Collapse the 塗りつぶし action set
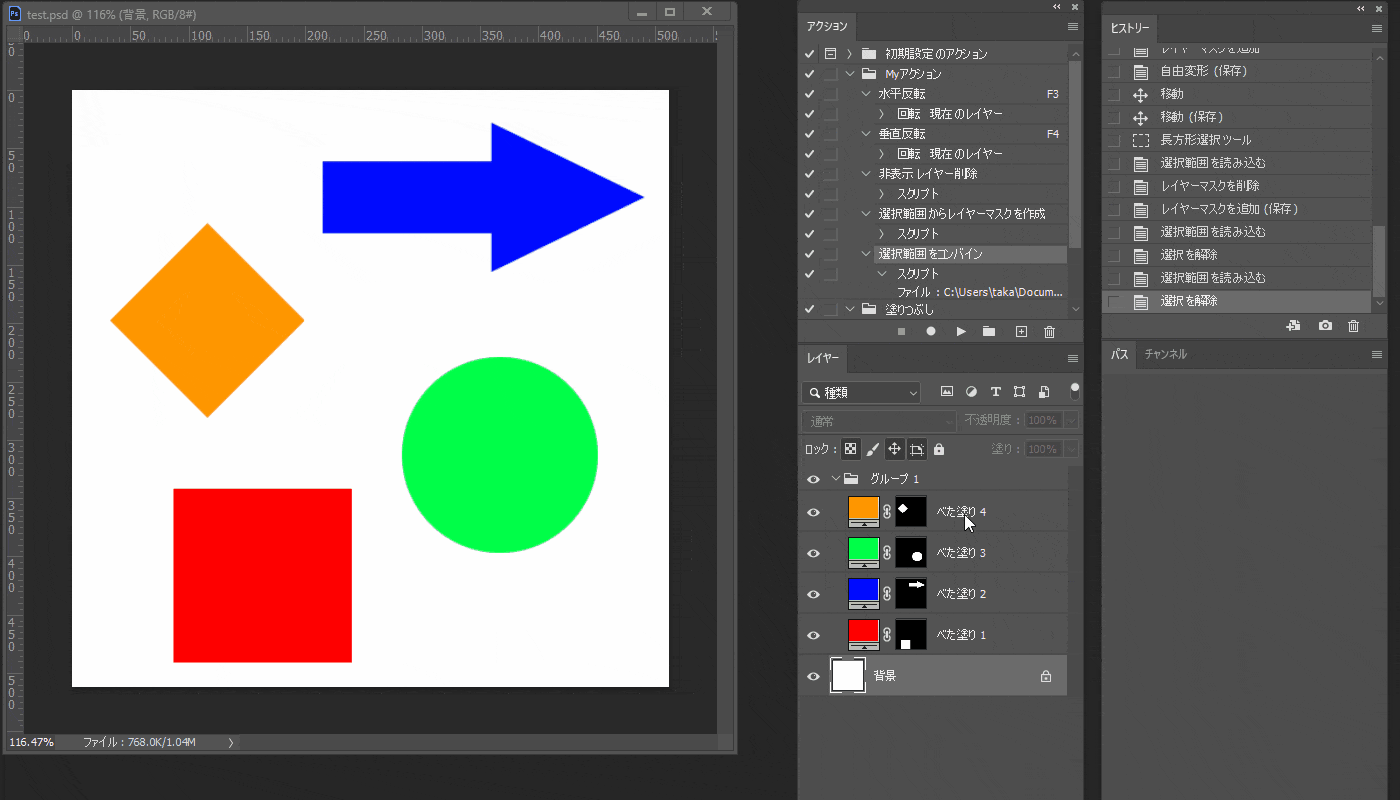 point(849,309)
